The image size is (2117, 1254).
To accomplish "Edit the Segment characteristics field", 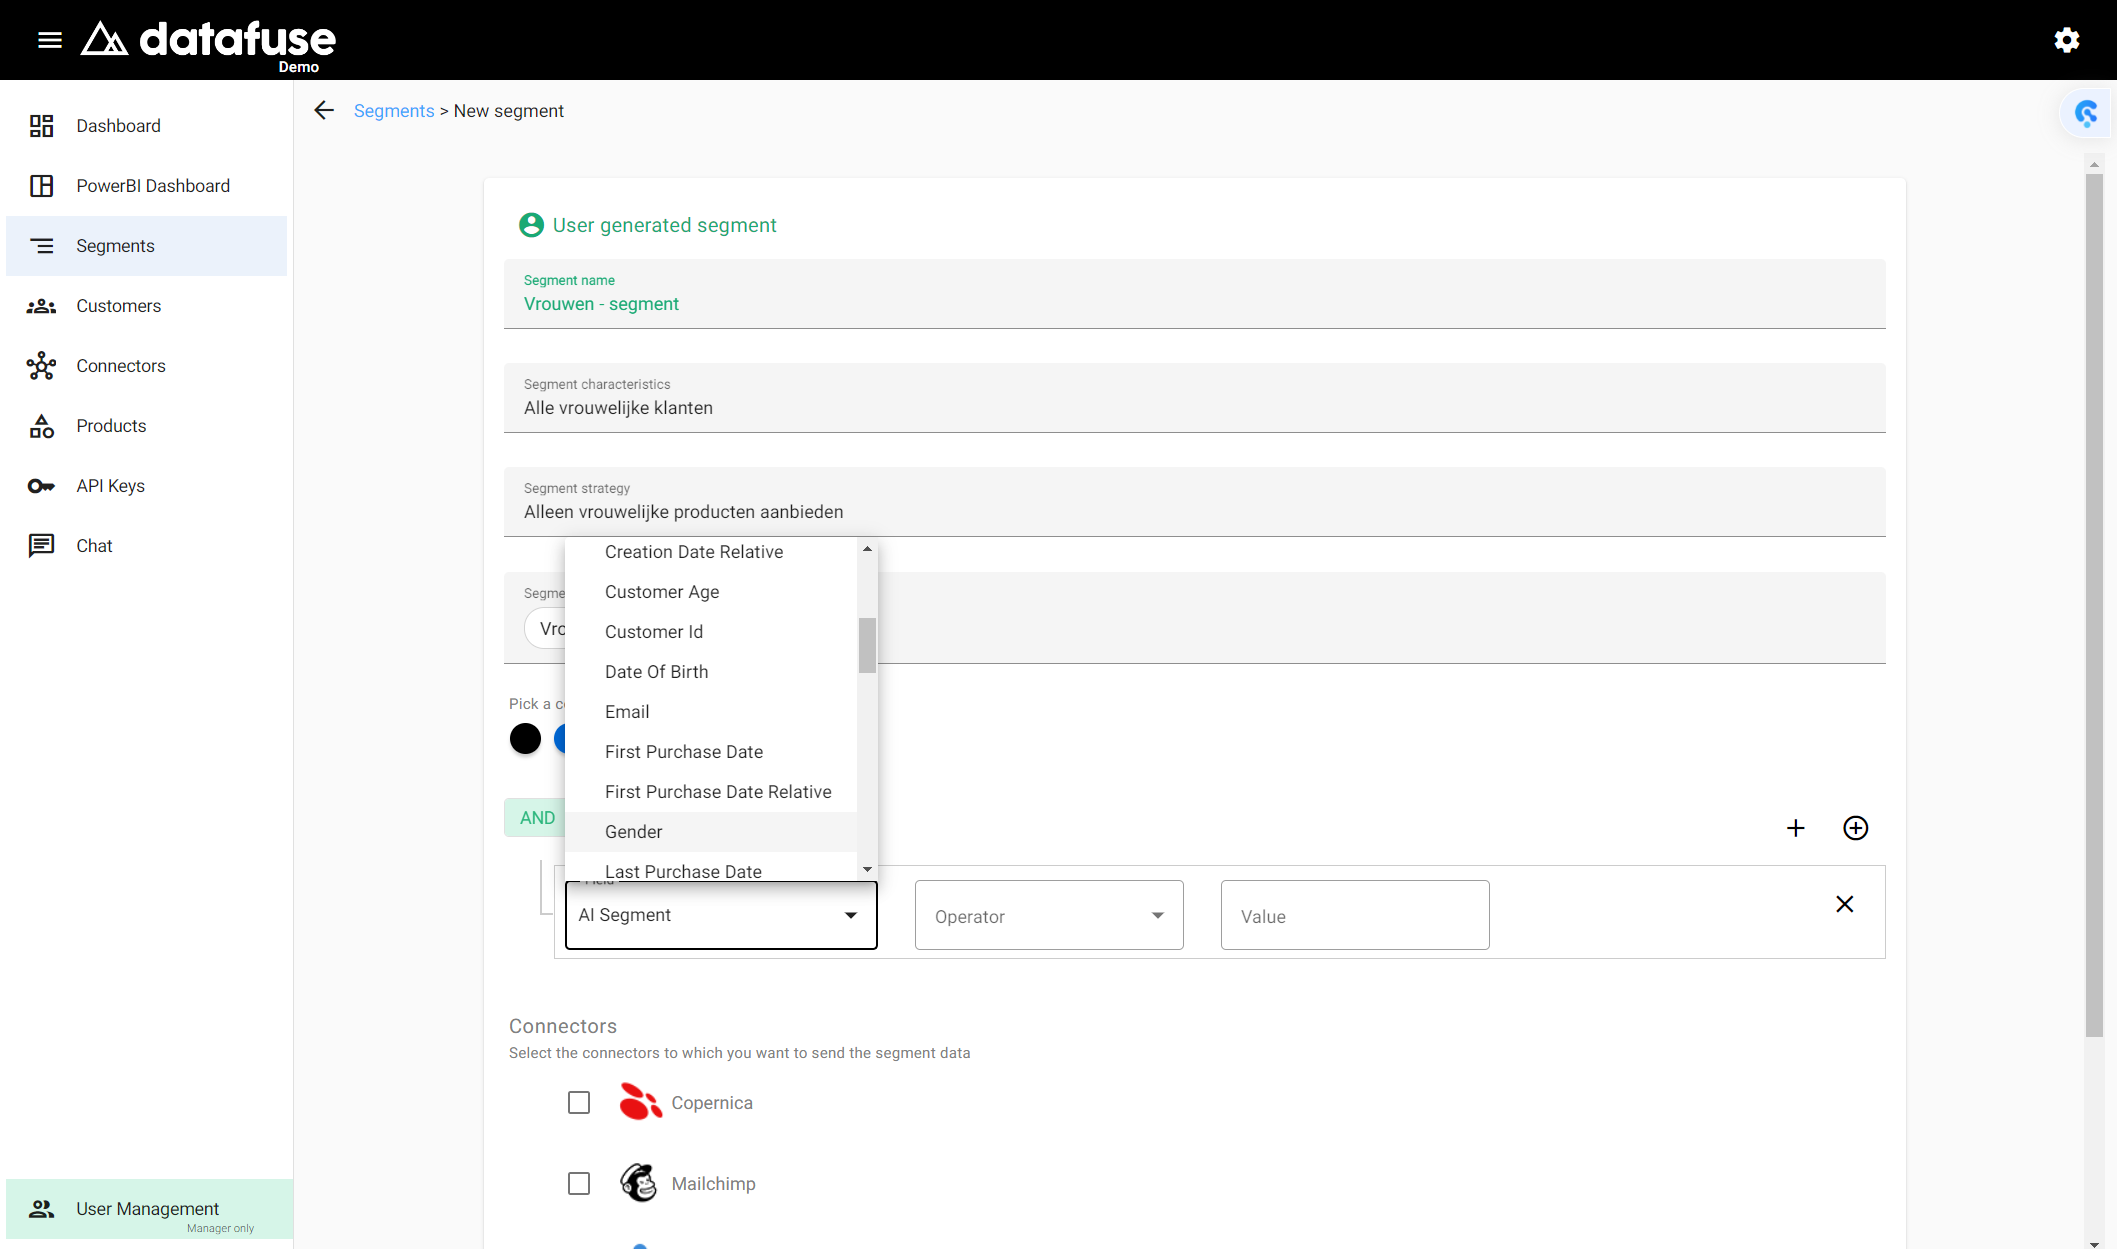I will (1195, 398).
